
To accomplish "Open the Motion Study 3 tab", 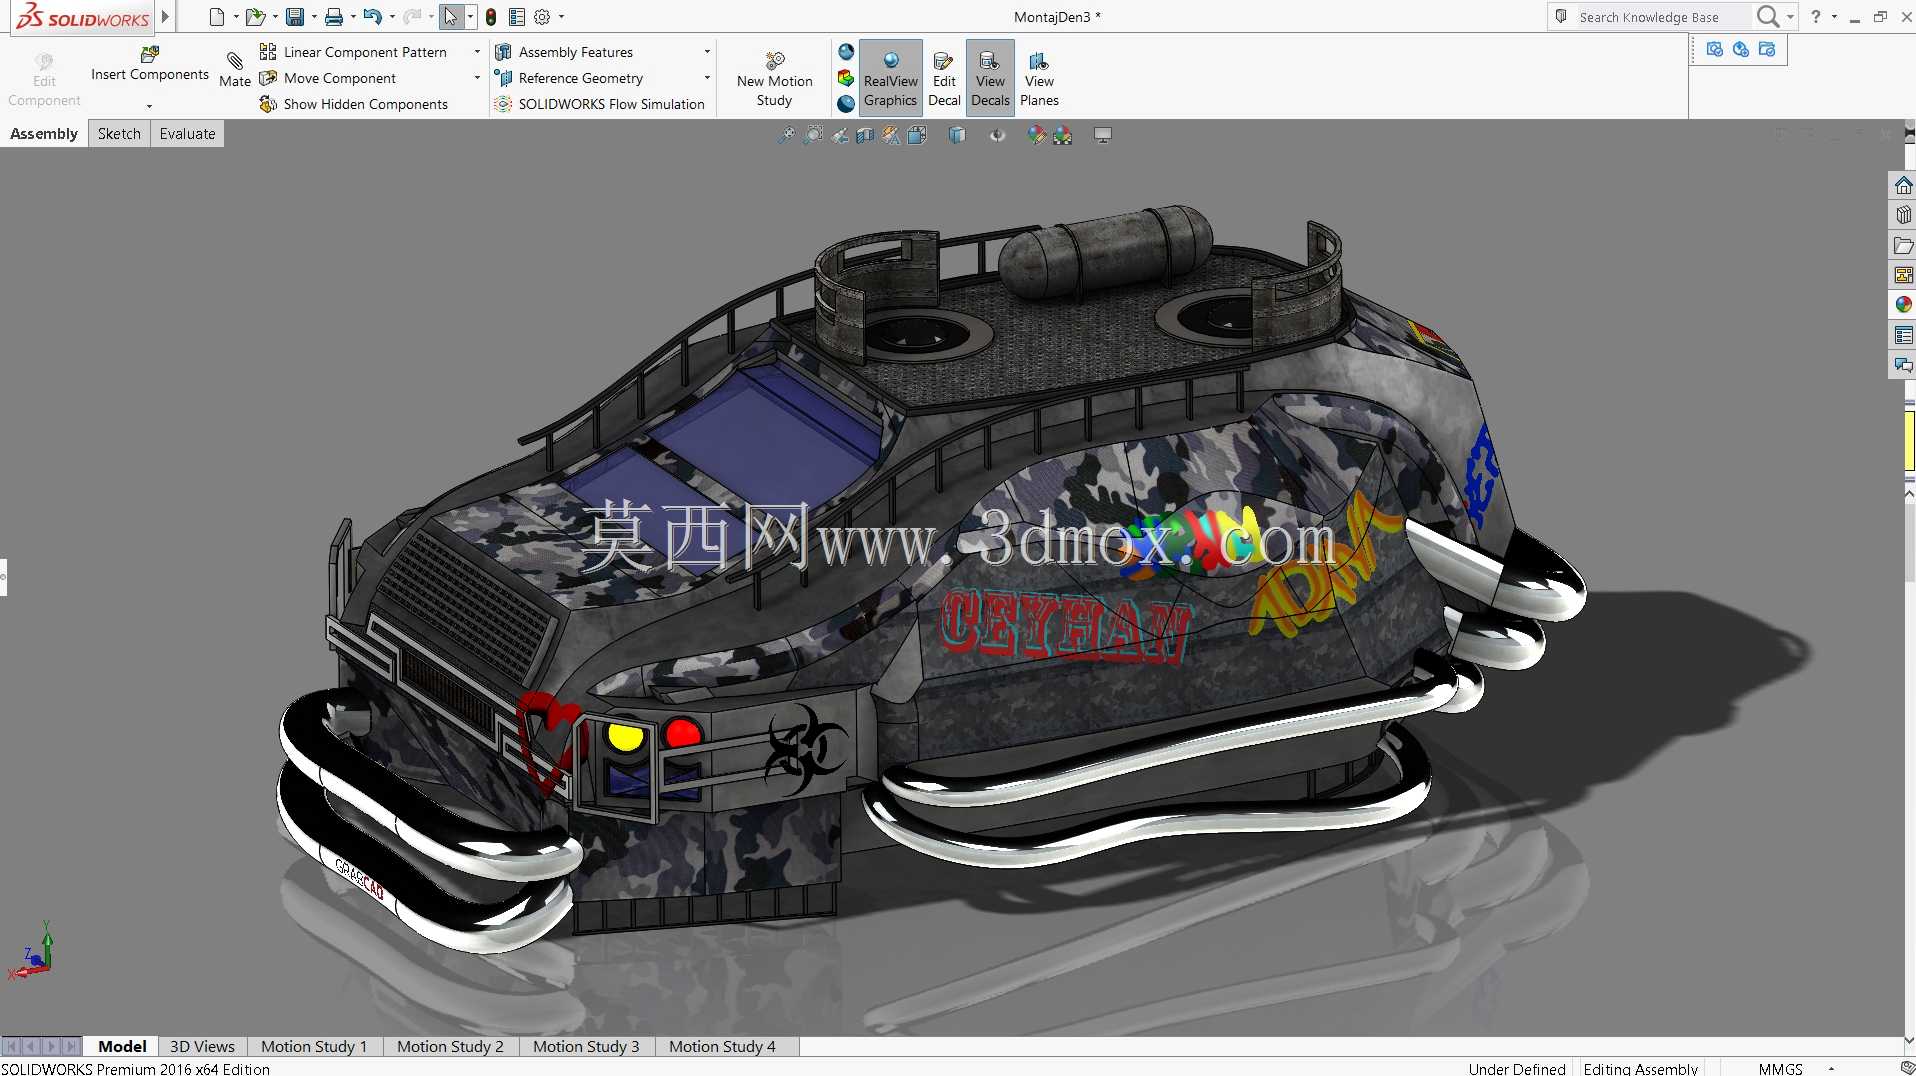I will pos(586,1046).
